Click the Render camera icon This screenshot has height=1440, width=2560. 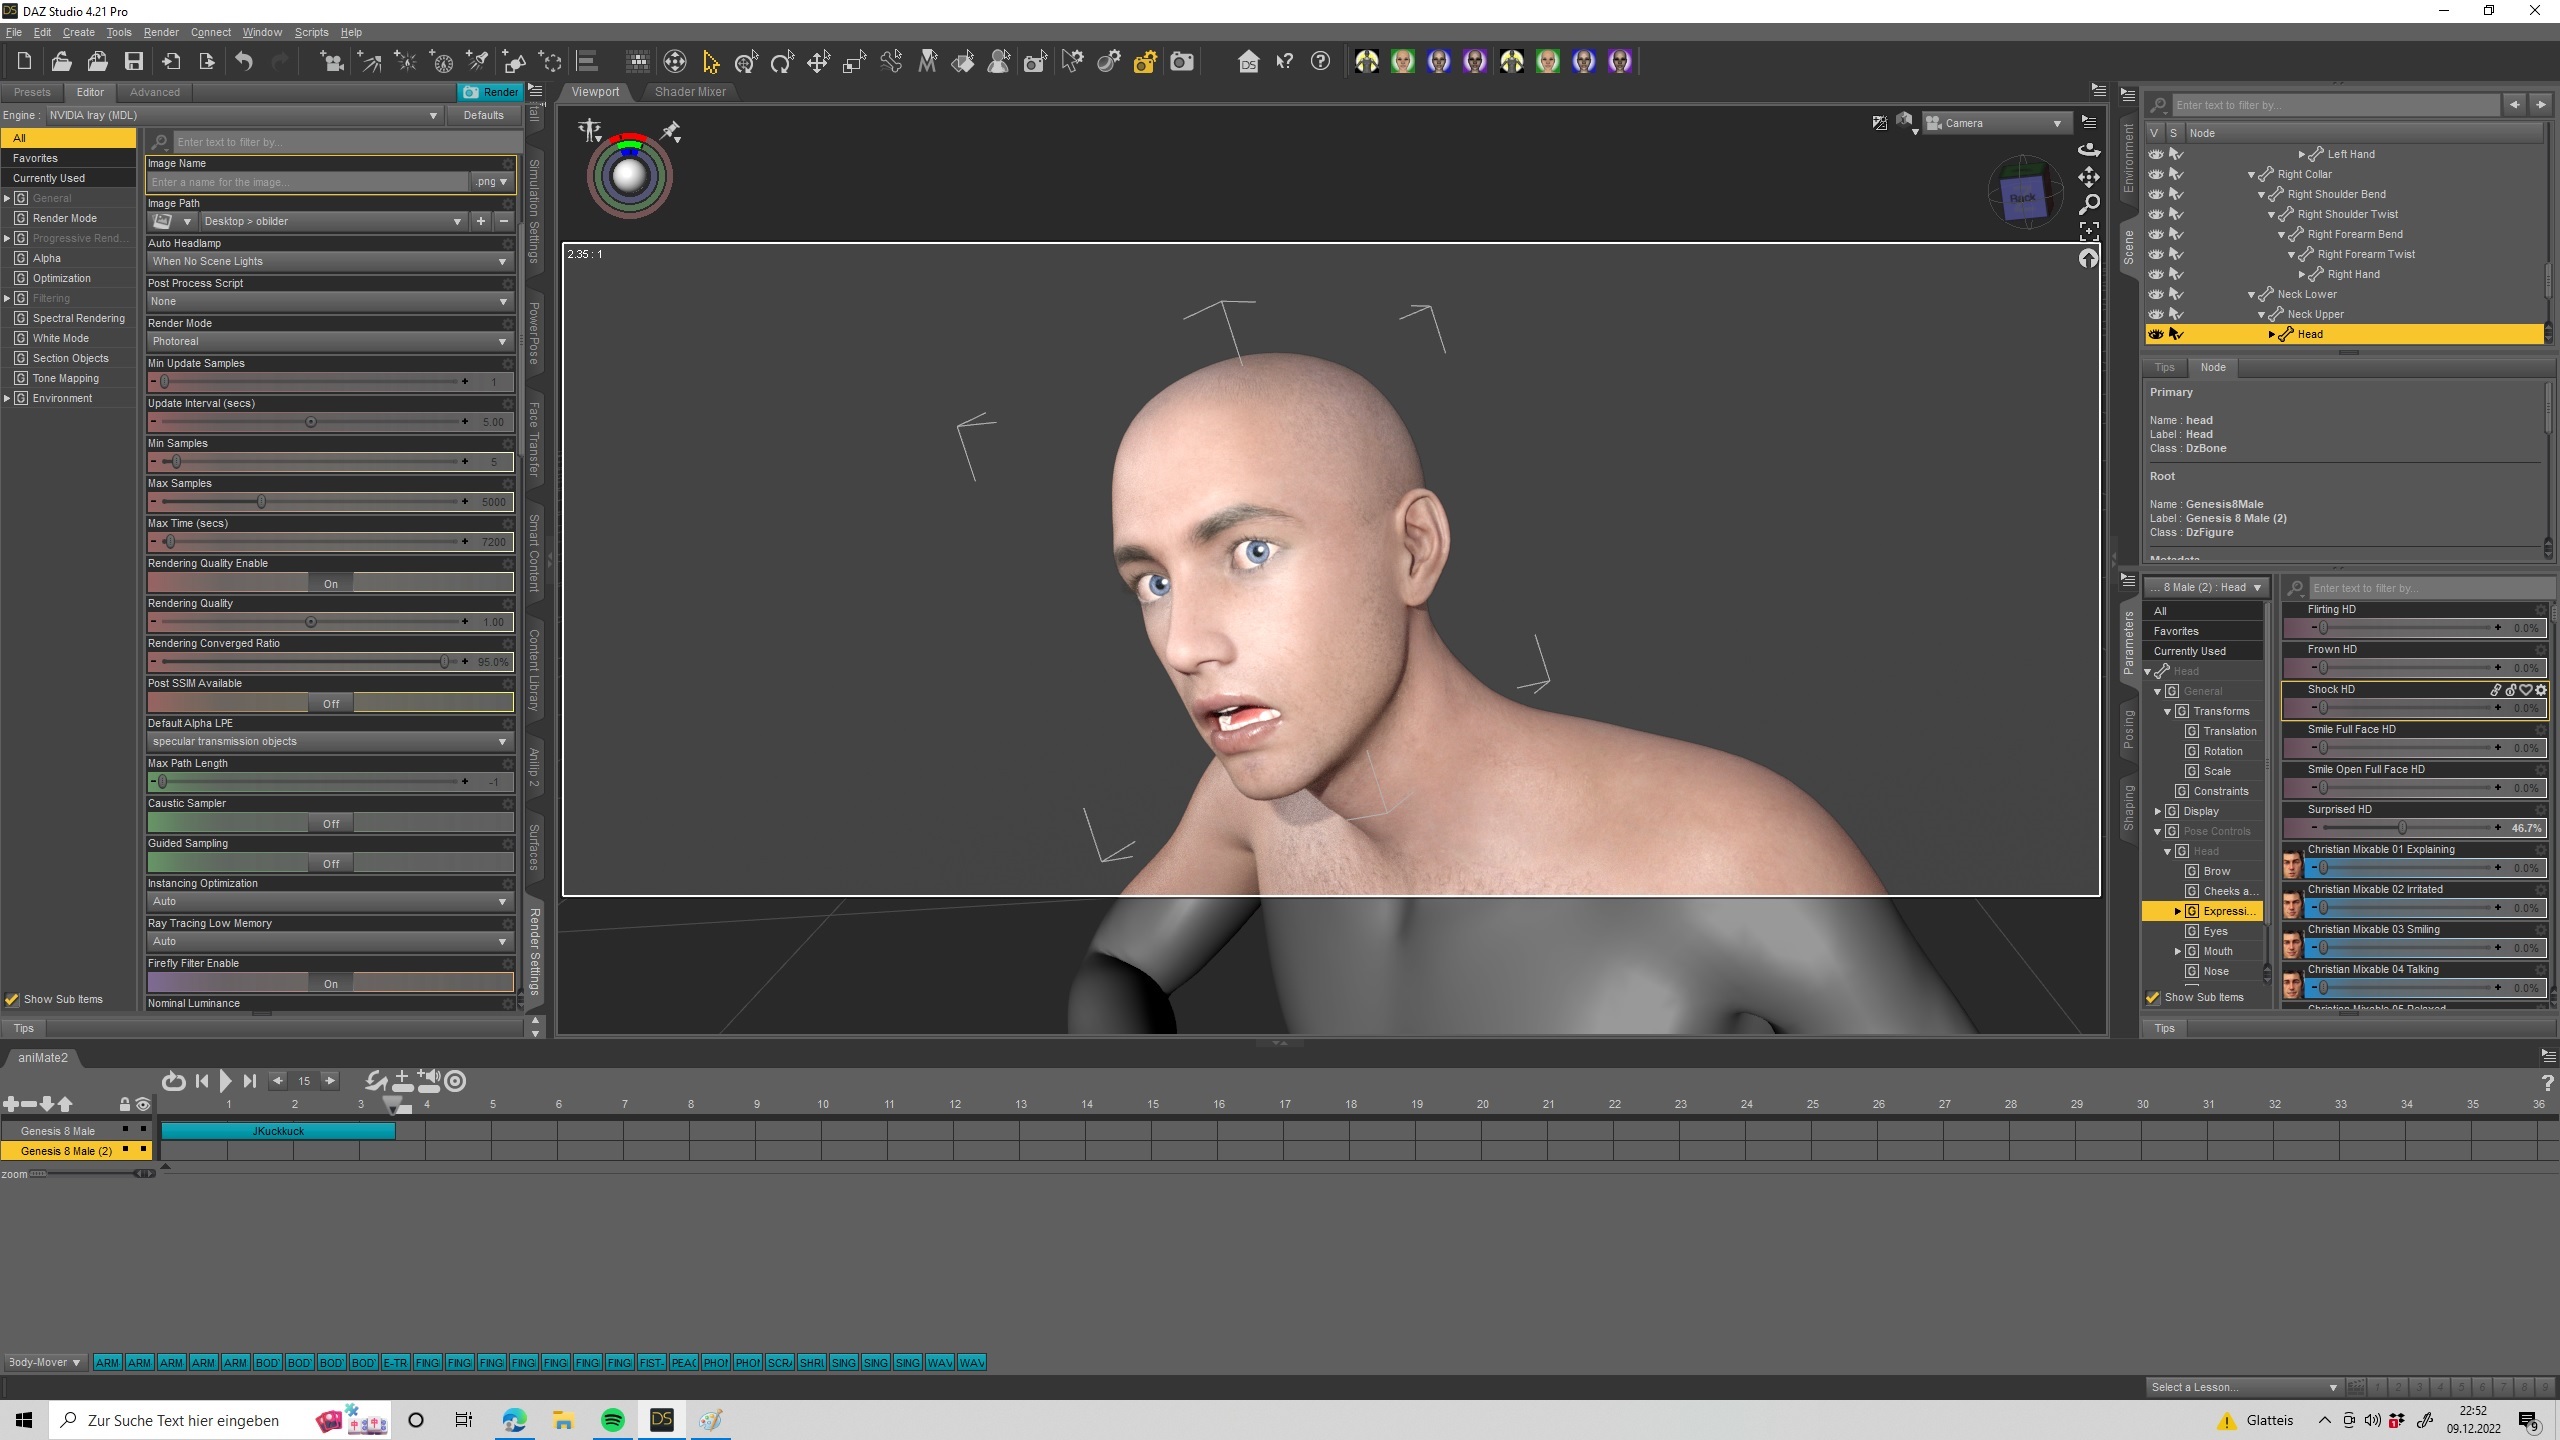coord(1182,62)
